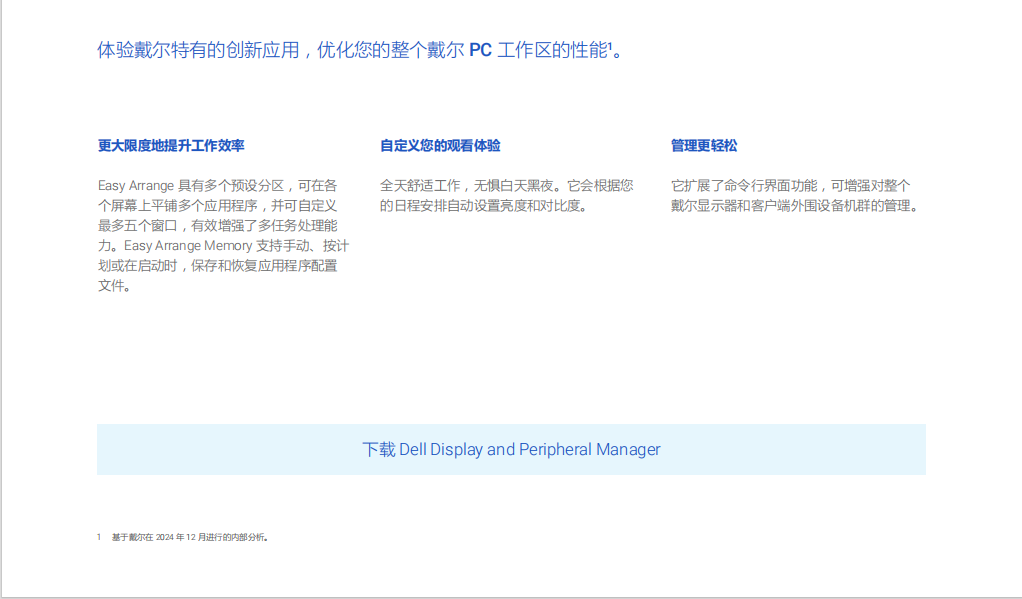Image resolution: width=1022 pixels, height=599 pixels.
Task: Click the 更大限度地提升工作效率 heading
Action: coord(171,146)
